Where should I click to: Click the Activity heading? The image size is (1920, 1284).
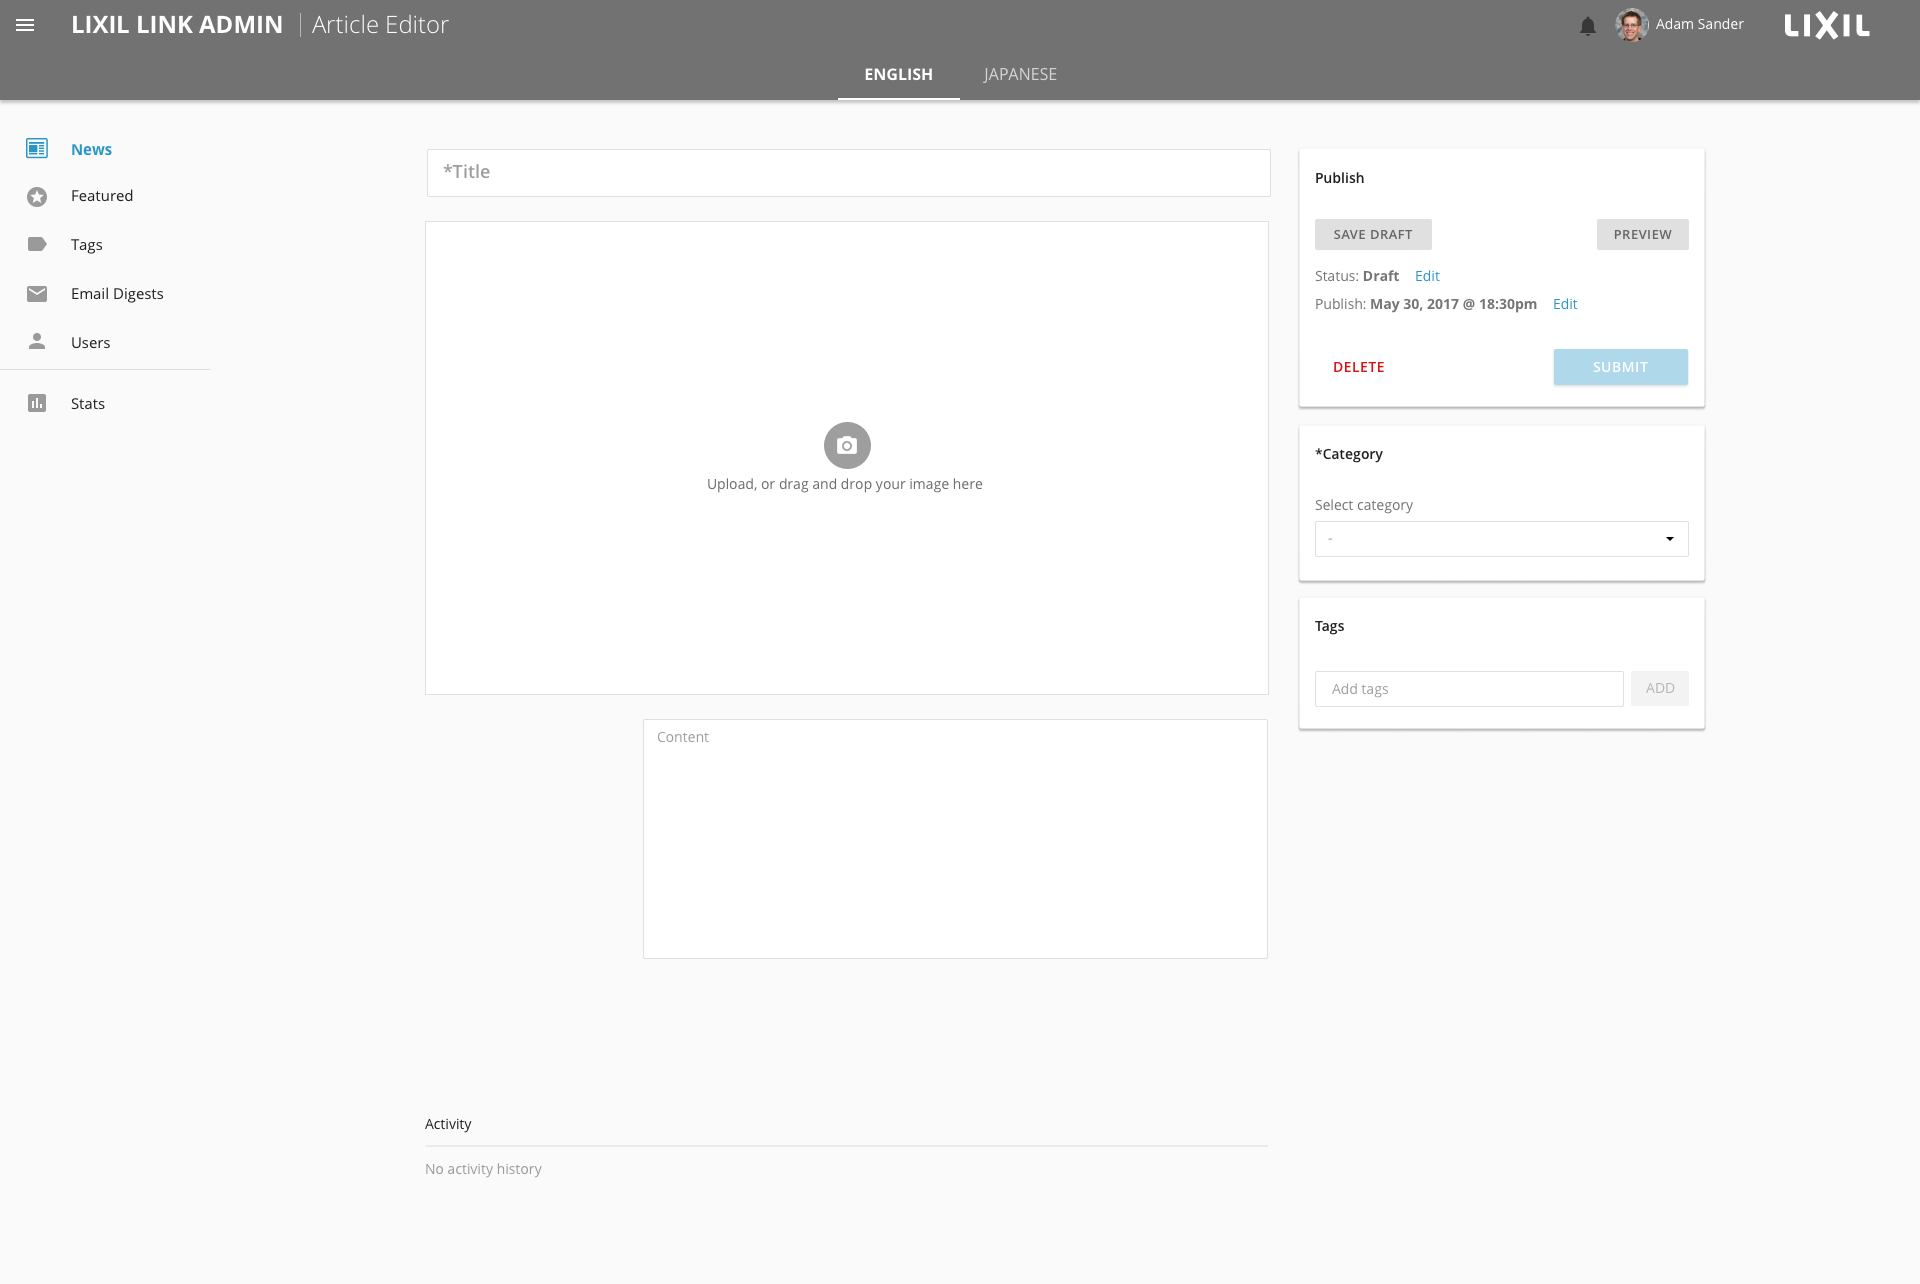pyautogui.click(x=448, y=1124)
